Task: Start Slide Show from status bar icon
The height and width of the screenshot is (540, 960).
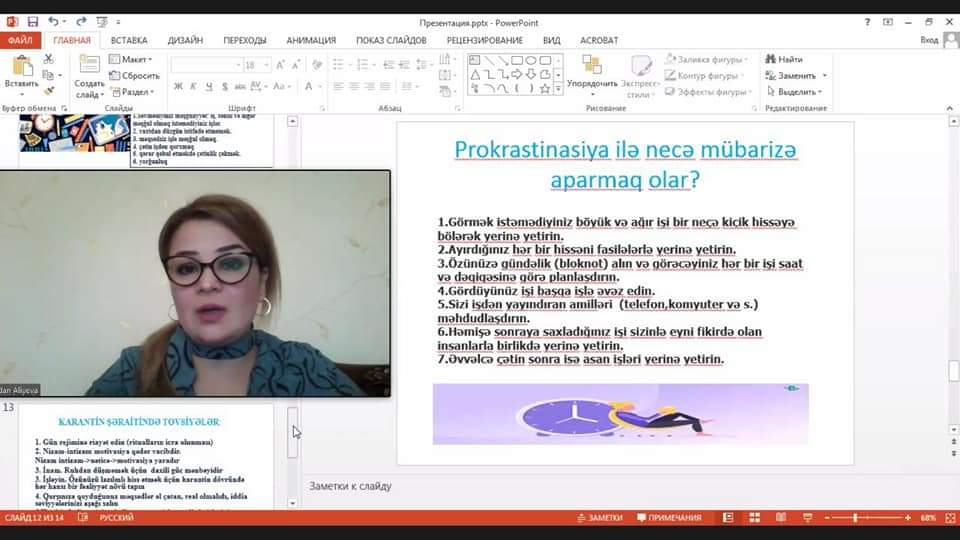Action: [808, 518]
